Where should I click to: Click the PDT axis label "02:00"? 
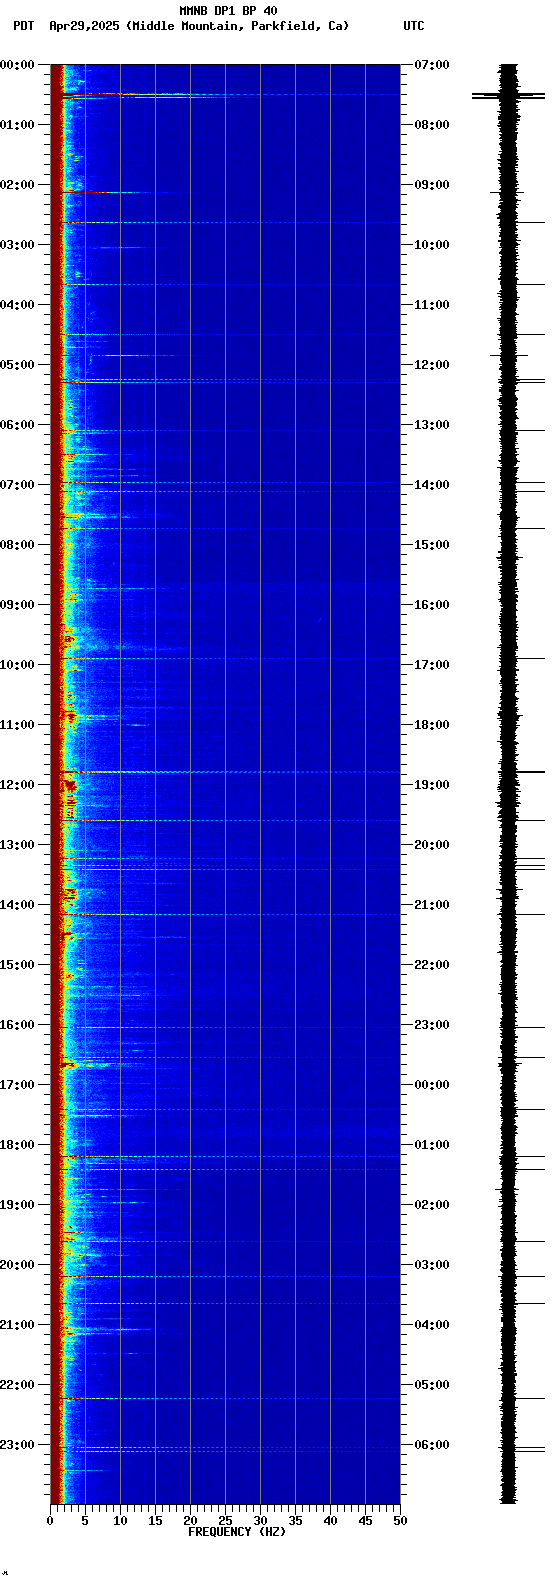(17, 185)
